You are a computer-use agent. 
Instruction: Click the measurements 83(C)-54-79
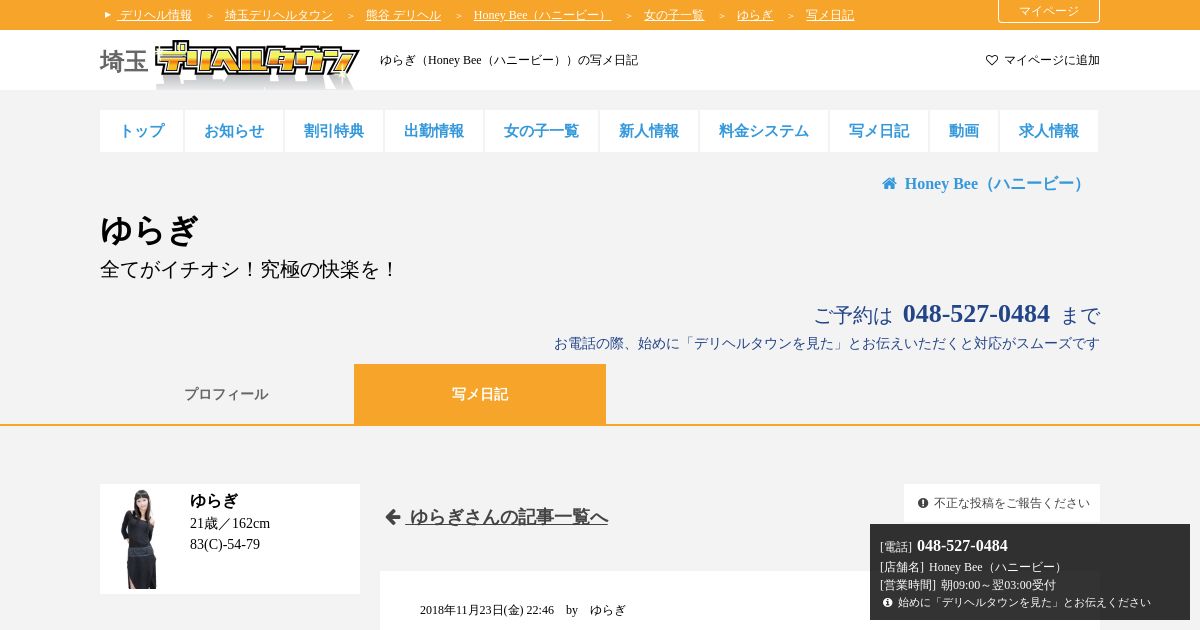(x=225, y=545)
